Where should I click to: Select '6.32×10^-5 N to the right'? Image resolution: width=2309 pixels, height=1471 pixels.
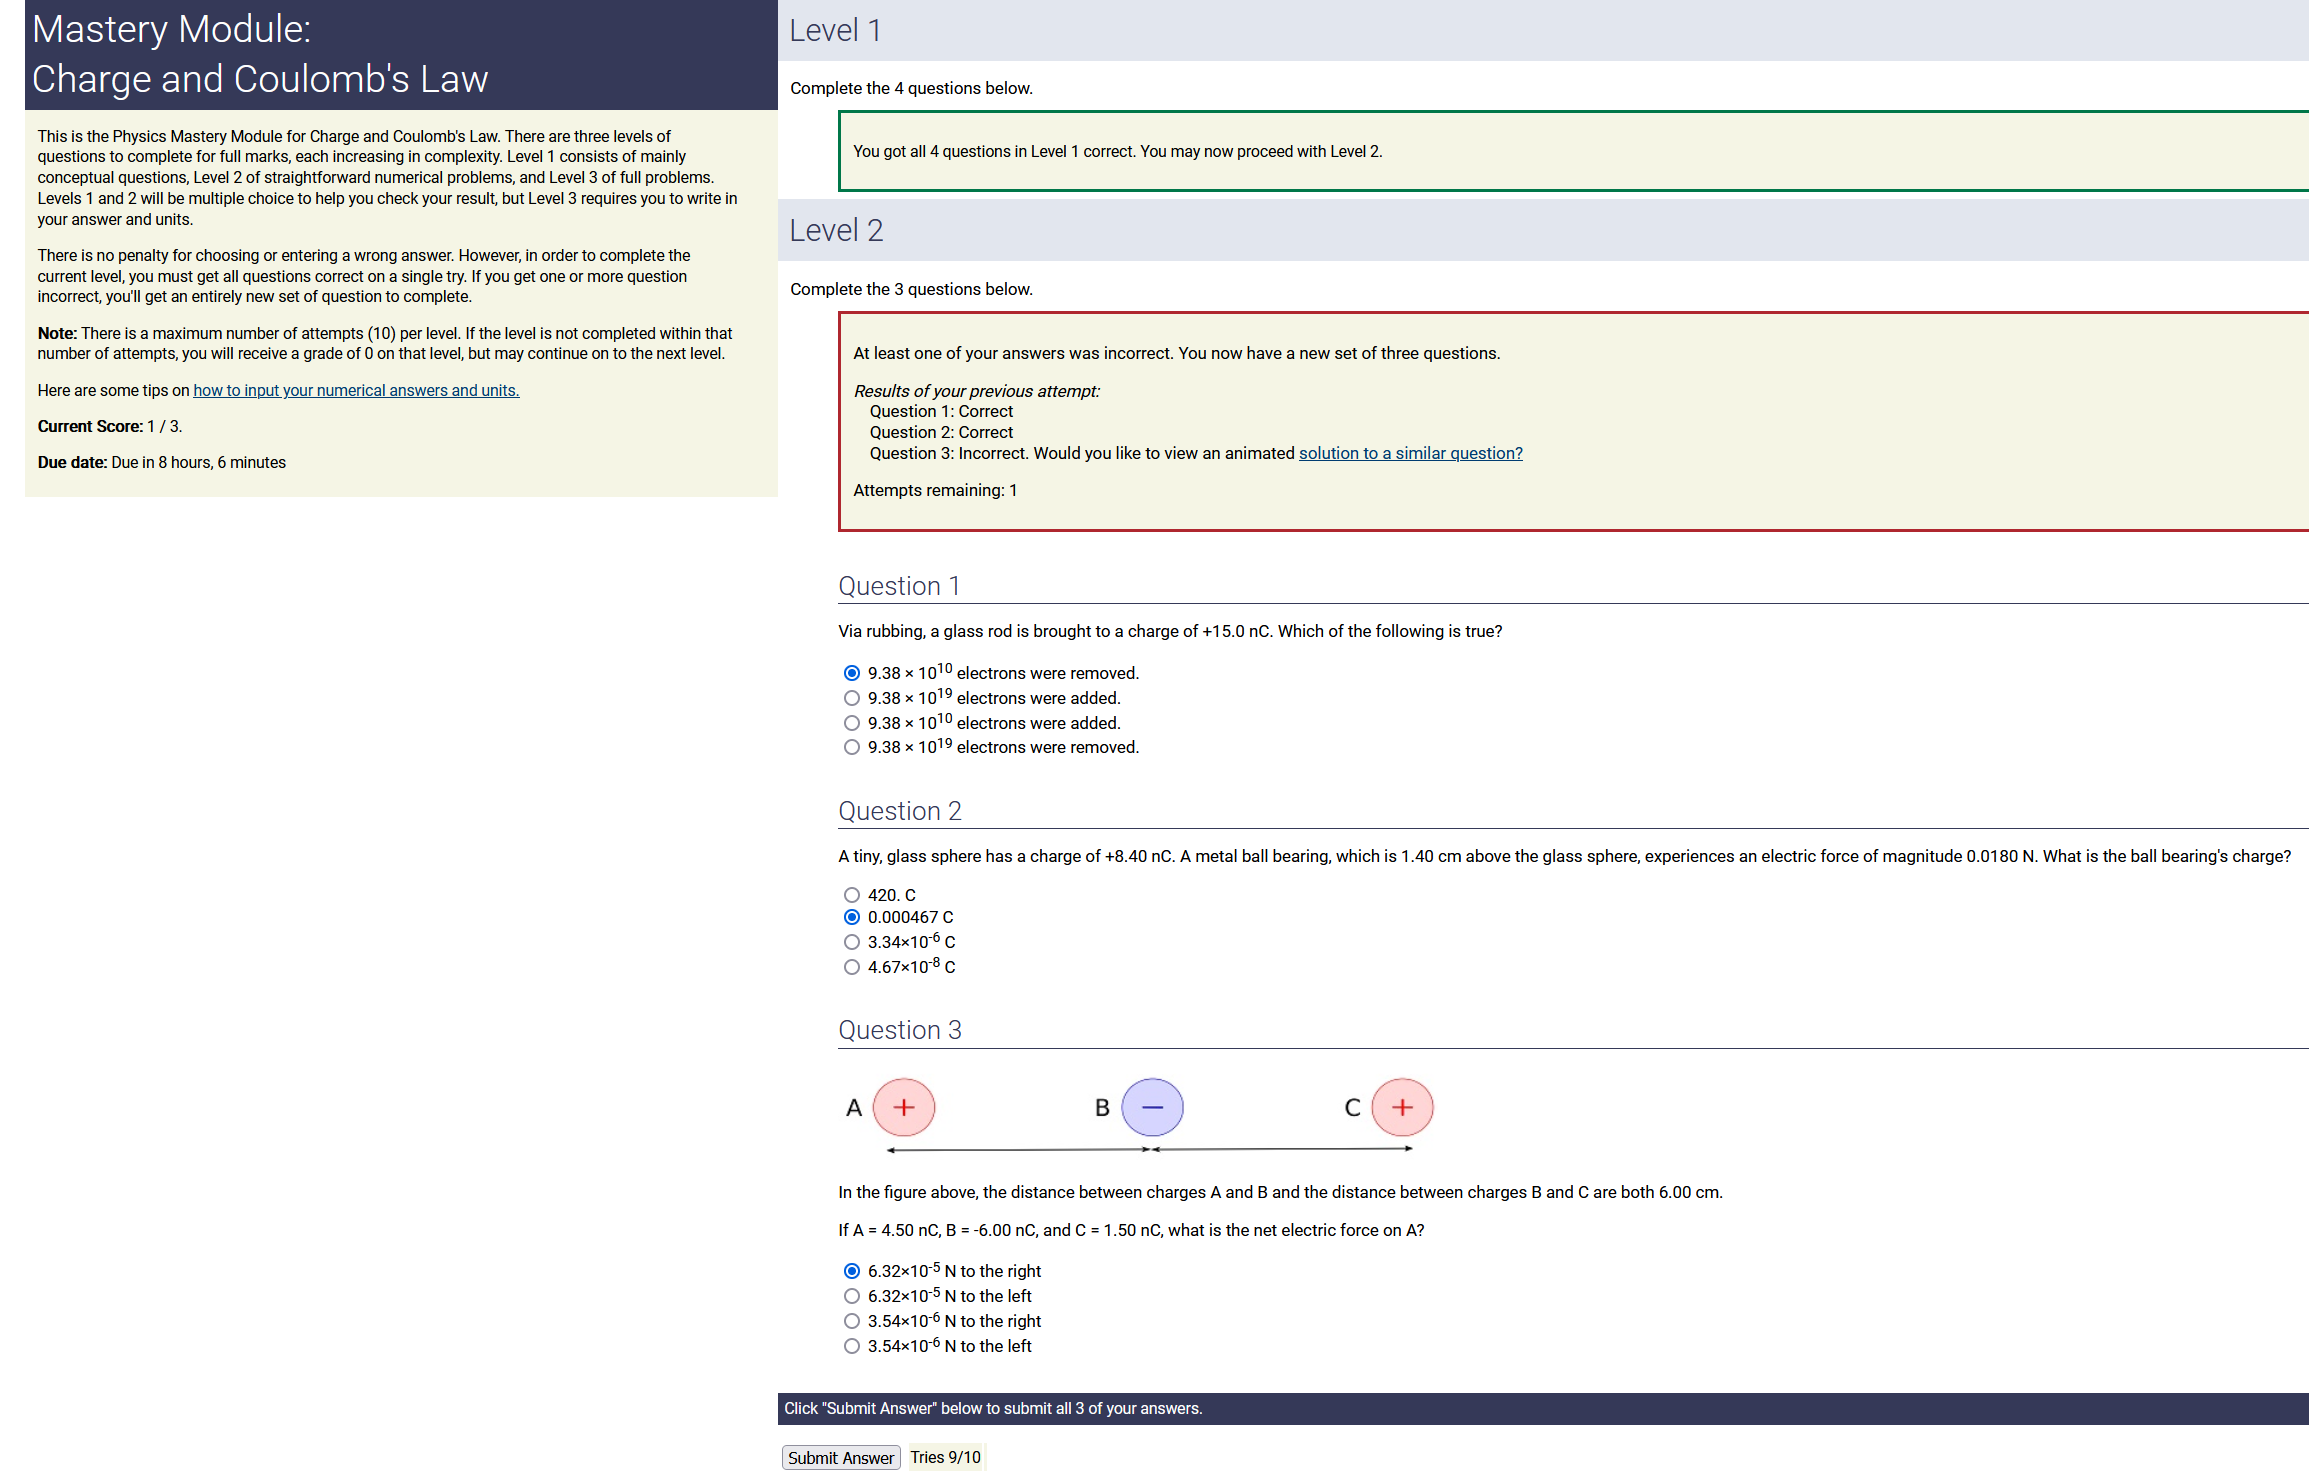coord(851,1271)
